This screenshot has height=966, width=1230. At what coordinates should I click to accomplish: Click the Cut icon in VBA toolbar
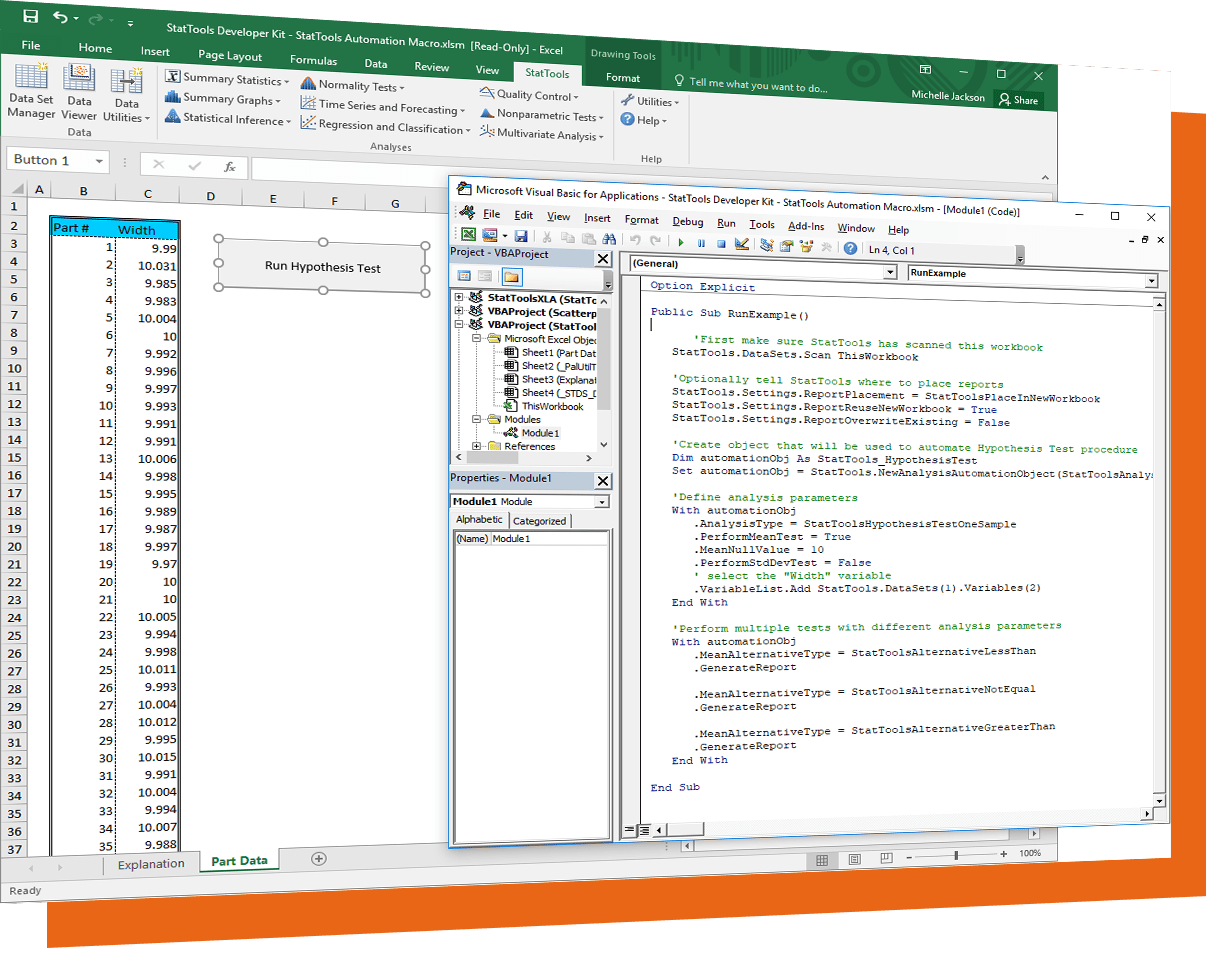pyautogui.click(x=547, y=238)
